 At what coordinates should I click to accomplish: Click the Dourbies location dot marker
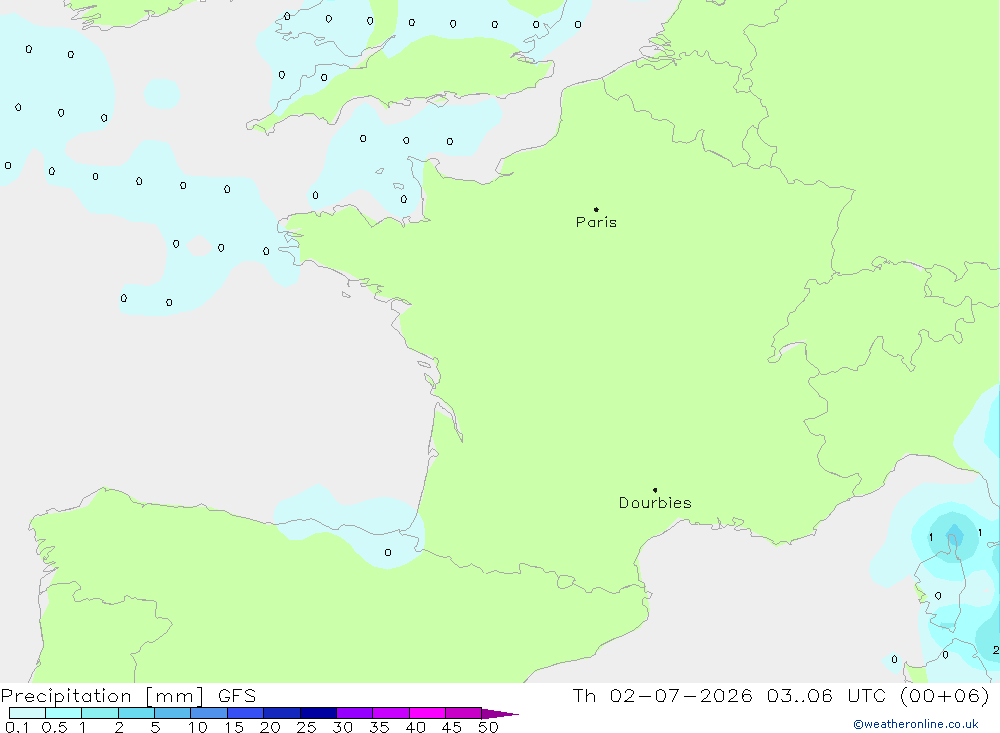[655, 490]
